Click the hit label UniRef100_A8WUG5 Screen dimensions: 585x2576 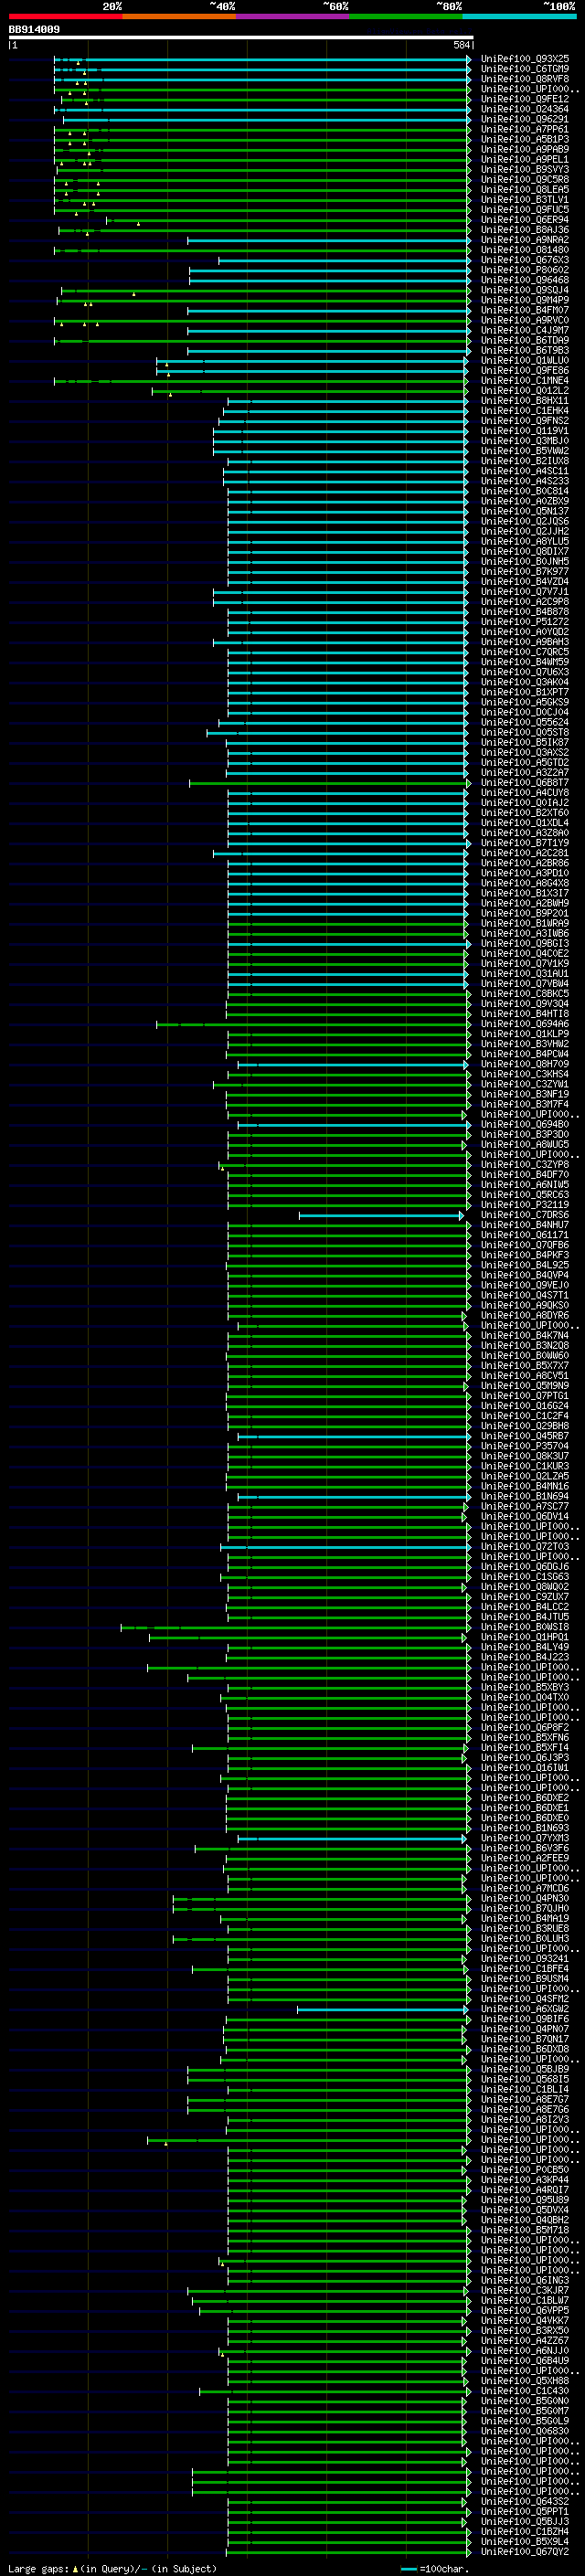coord(525,1144)
